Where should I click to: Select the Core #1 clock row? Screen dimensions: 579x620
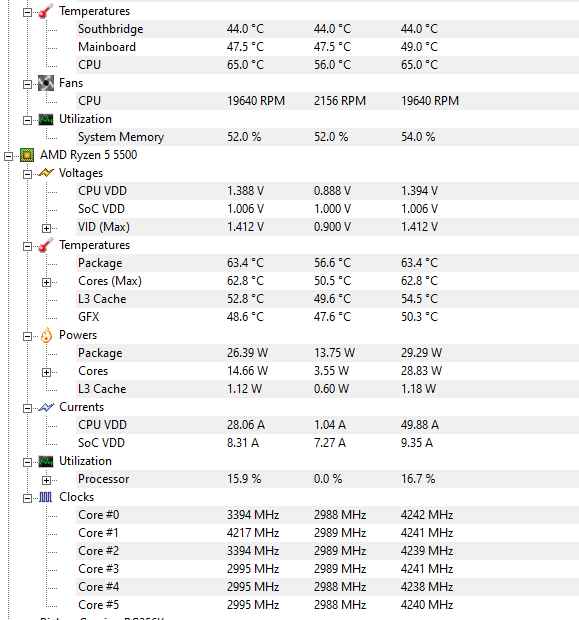point(327,533)
